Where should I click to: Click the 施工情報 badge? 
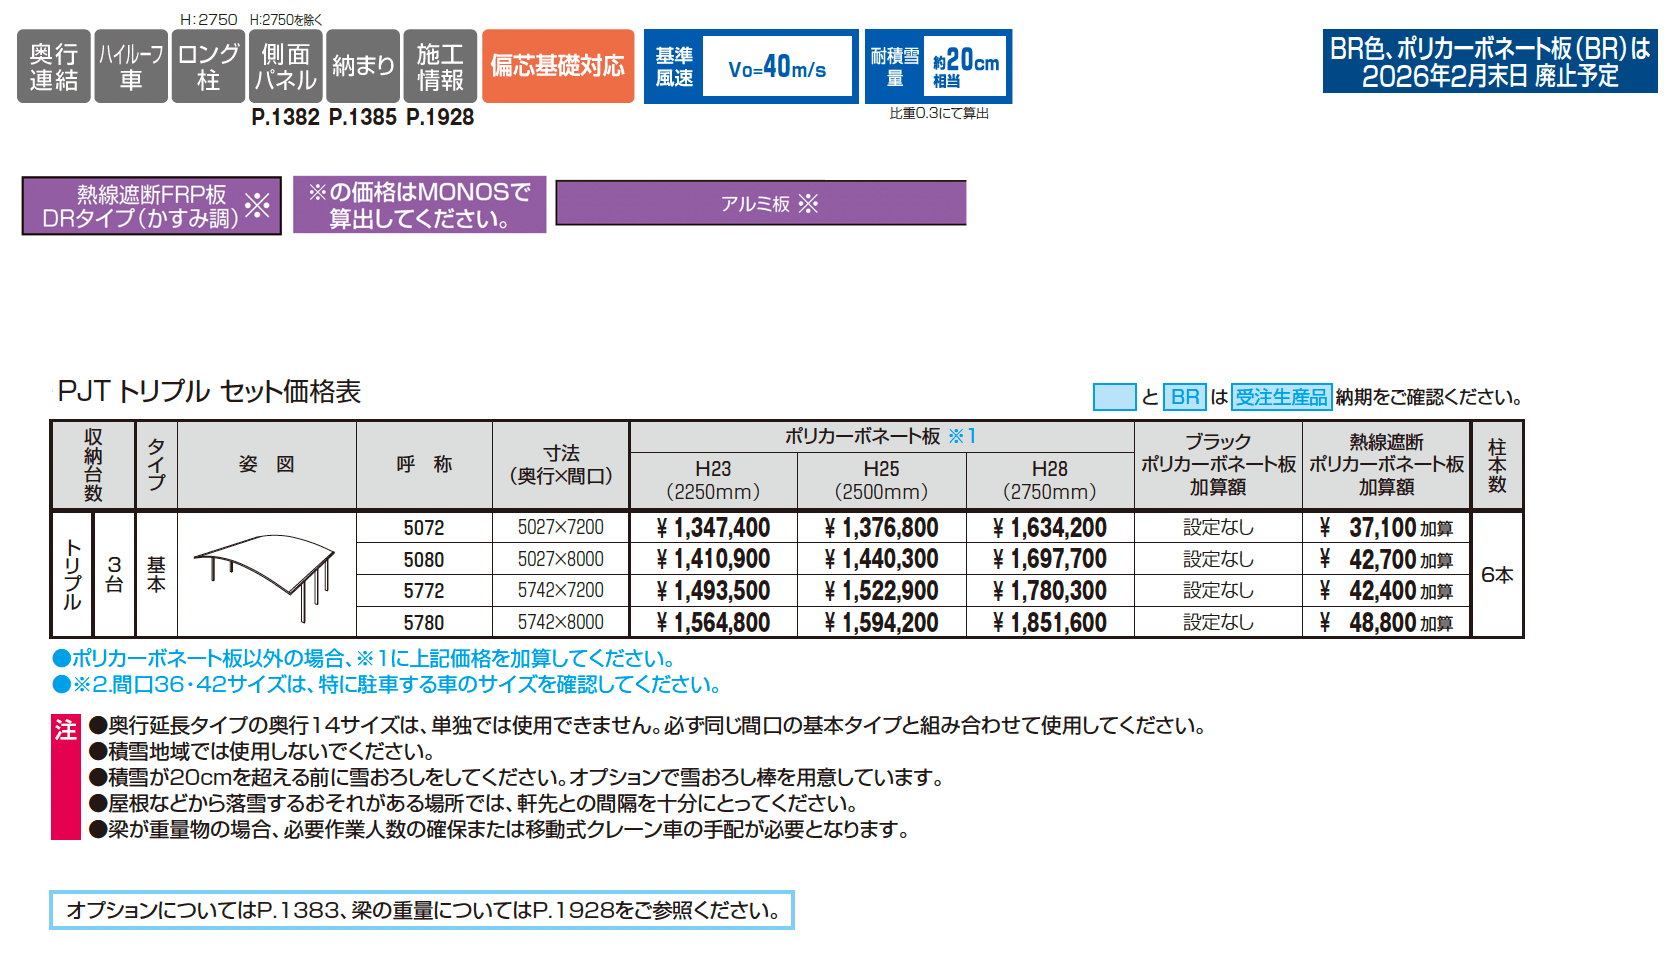point(438,66)
